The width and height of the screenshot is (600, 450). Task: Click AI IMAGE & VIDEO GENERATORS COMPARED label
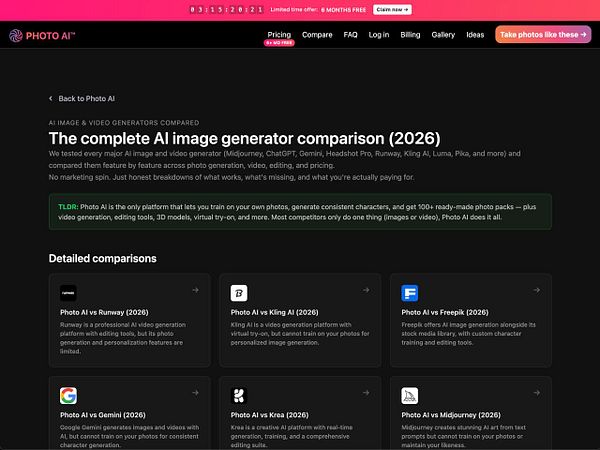(x=124, y=123)
